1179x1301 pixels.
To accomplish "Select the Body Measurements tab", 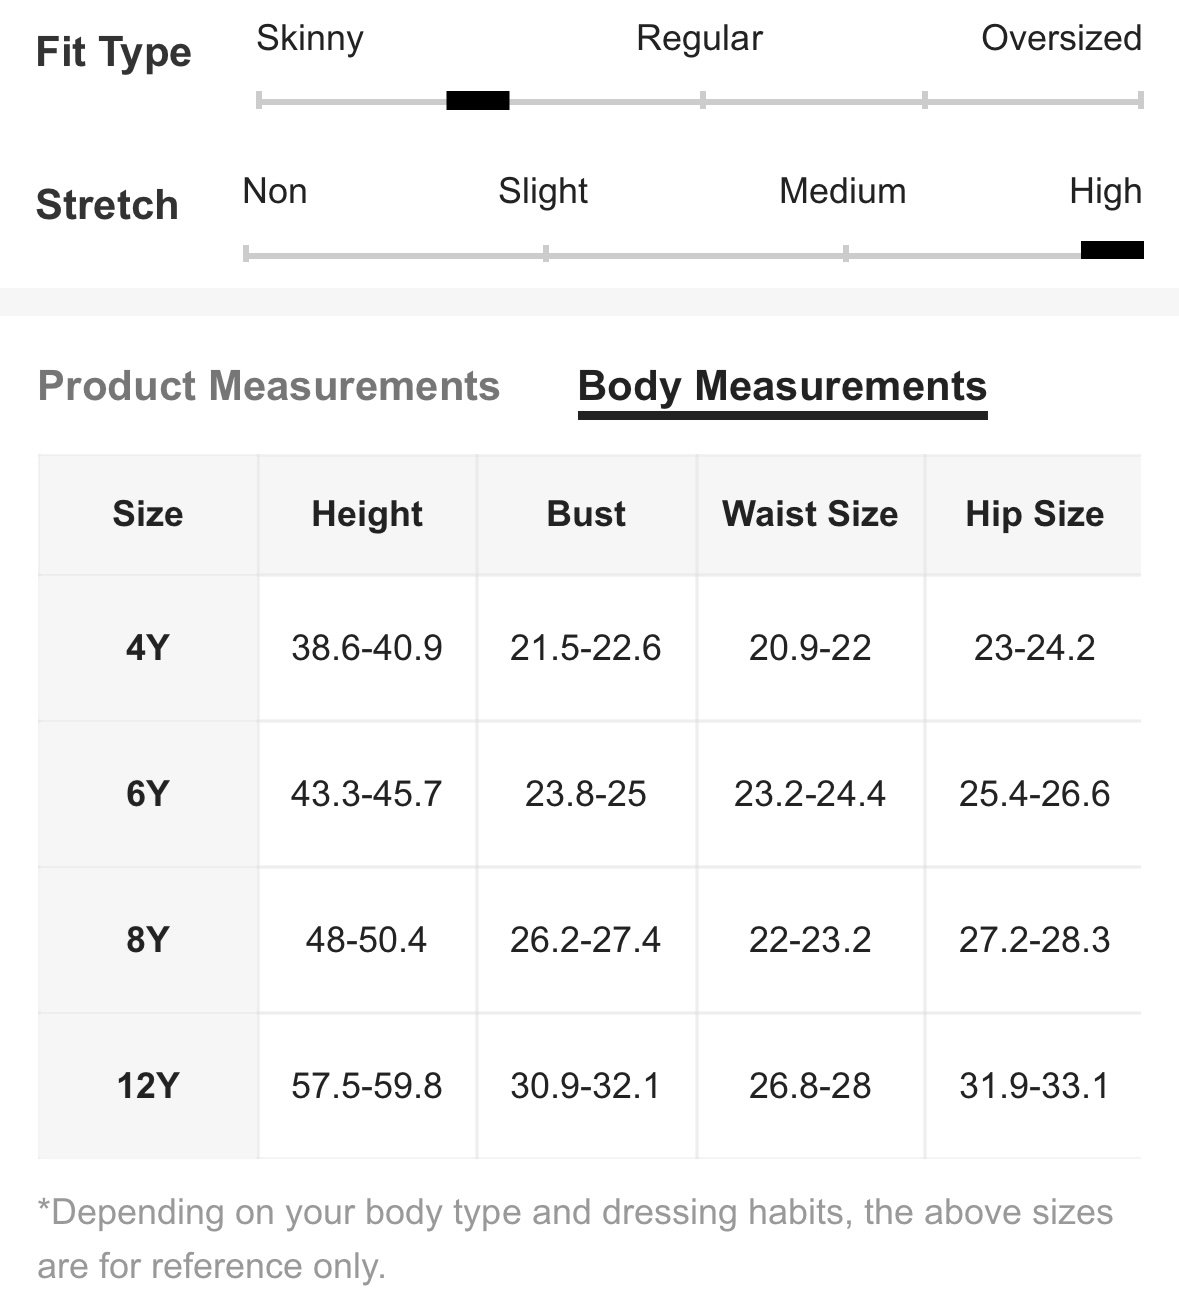I will [x=782, y=388].
